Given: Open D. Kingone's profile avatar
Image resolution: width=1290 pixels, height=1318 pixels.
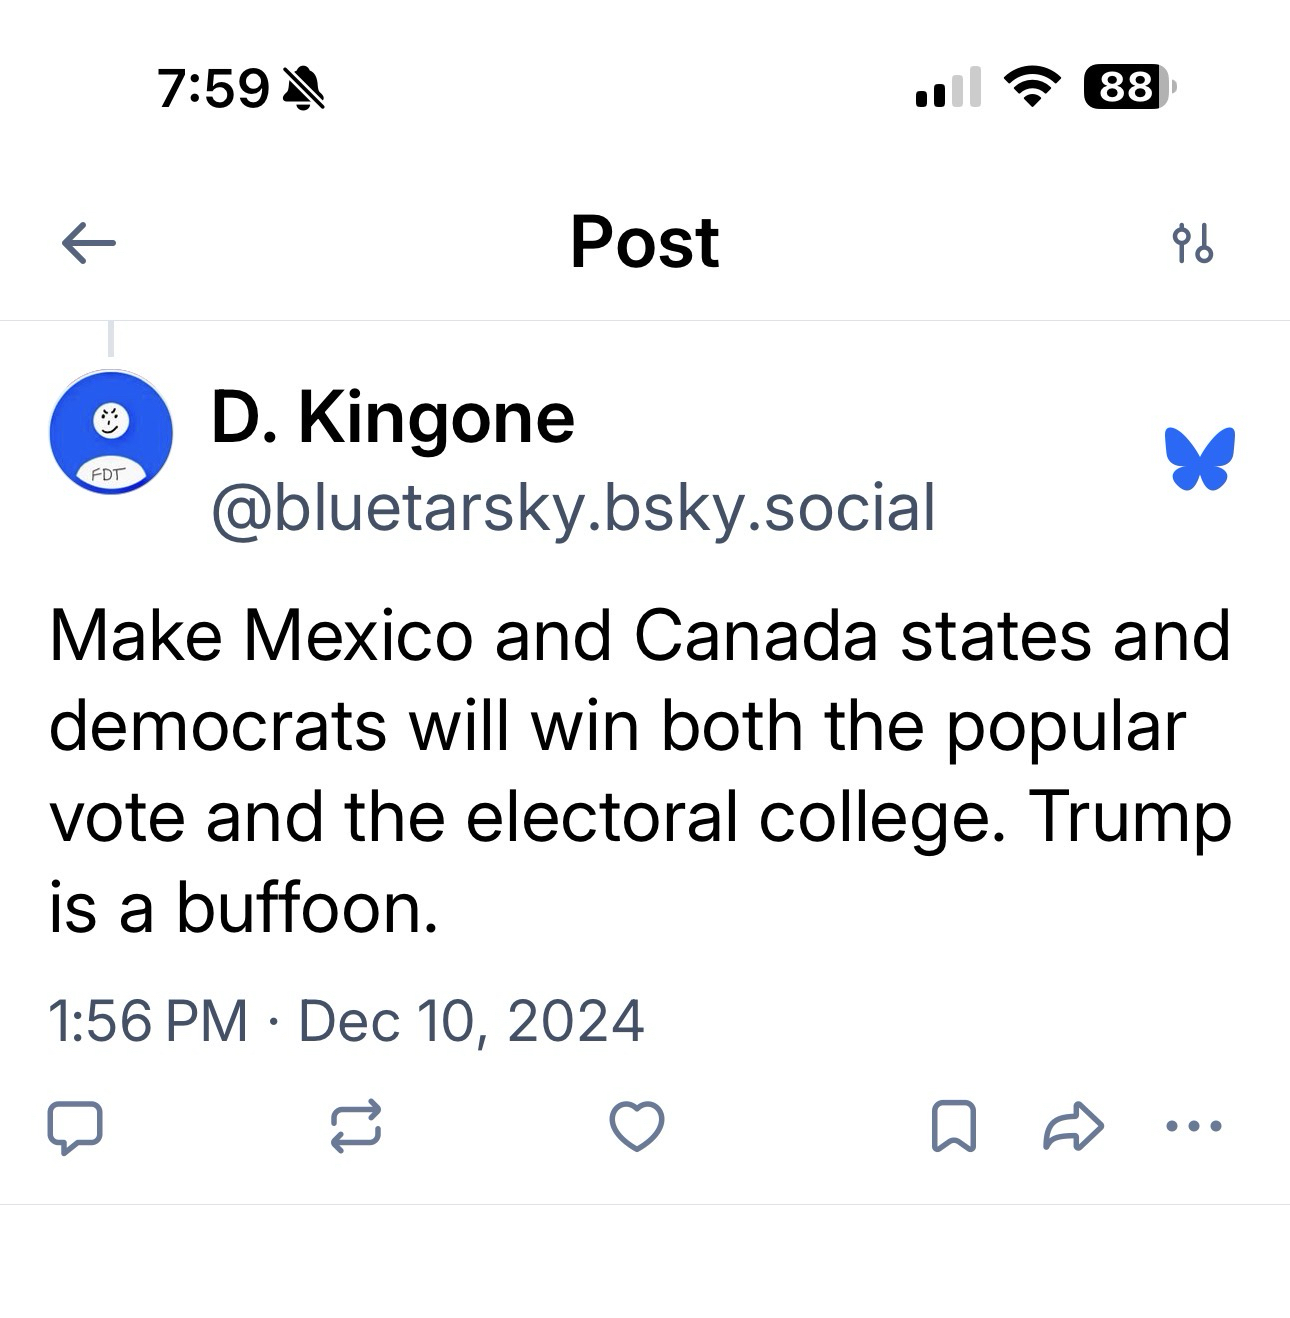Looking at the screenshot, I should pos(111,432).
